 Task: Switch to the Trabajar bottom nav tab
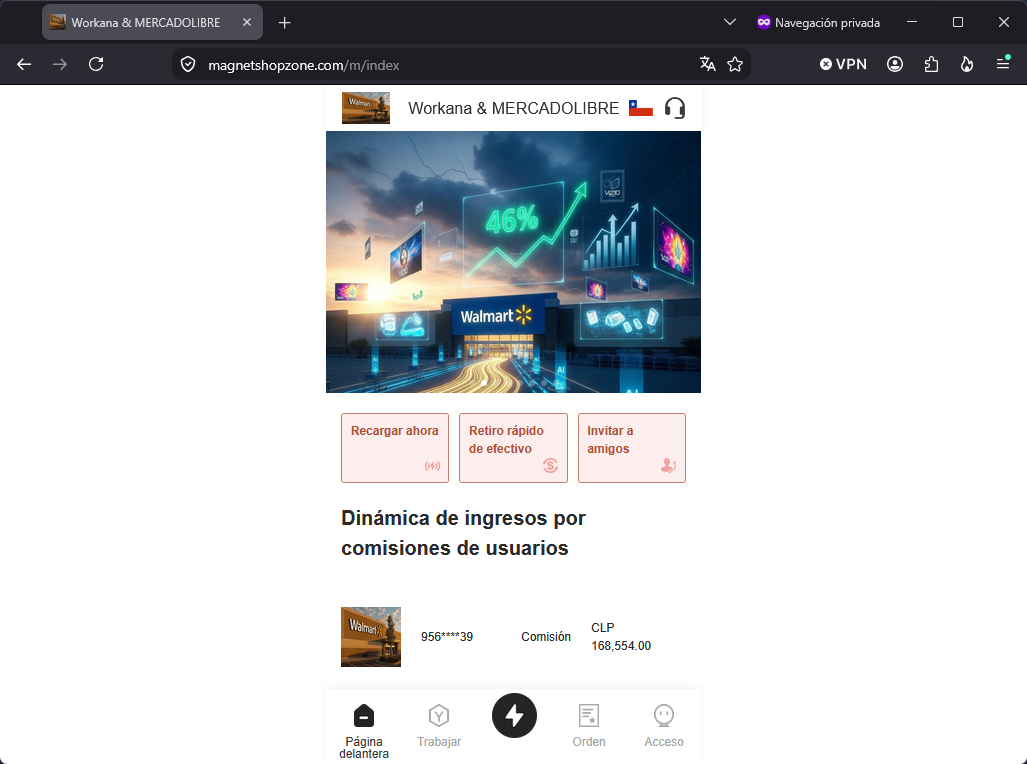click(439, 726)
